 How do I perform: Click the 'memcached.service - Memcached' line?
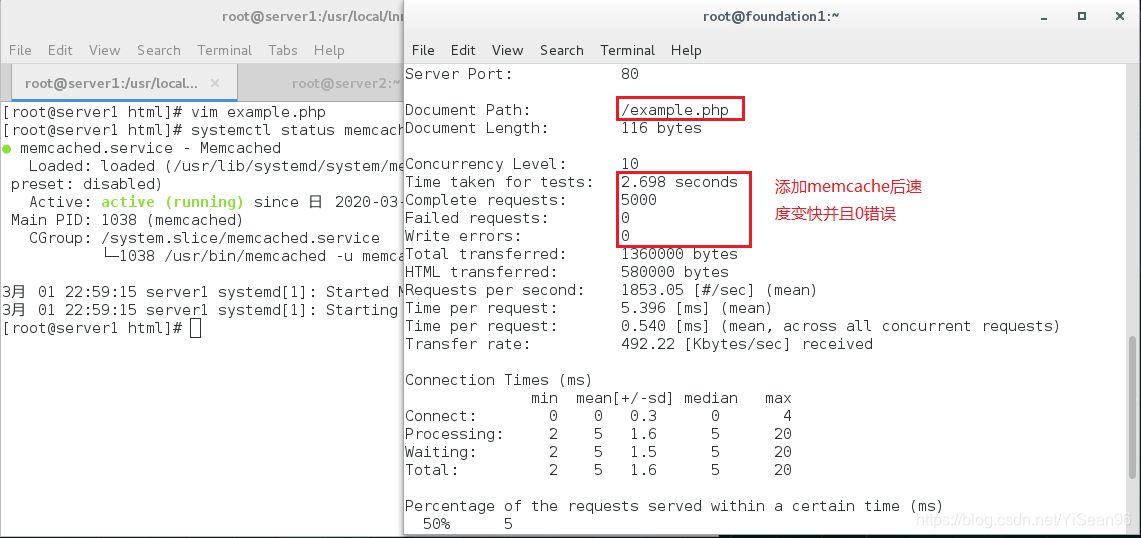(x=150, y=148)
